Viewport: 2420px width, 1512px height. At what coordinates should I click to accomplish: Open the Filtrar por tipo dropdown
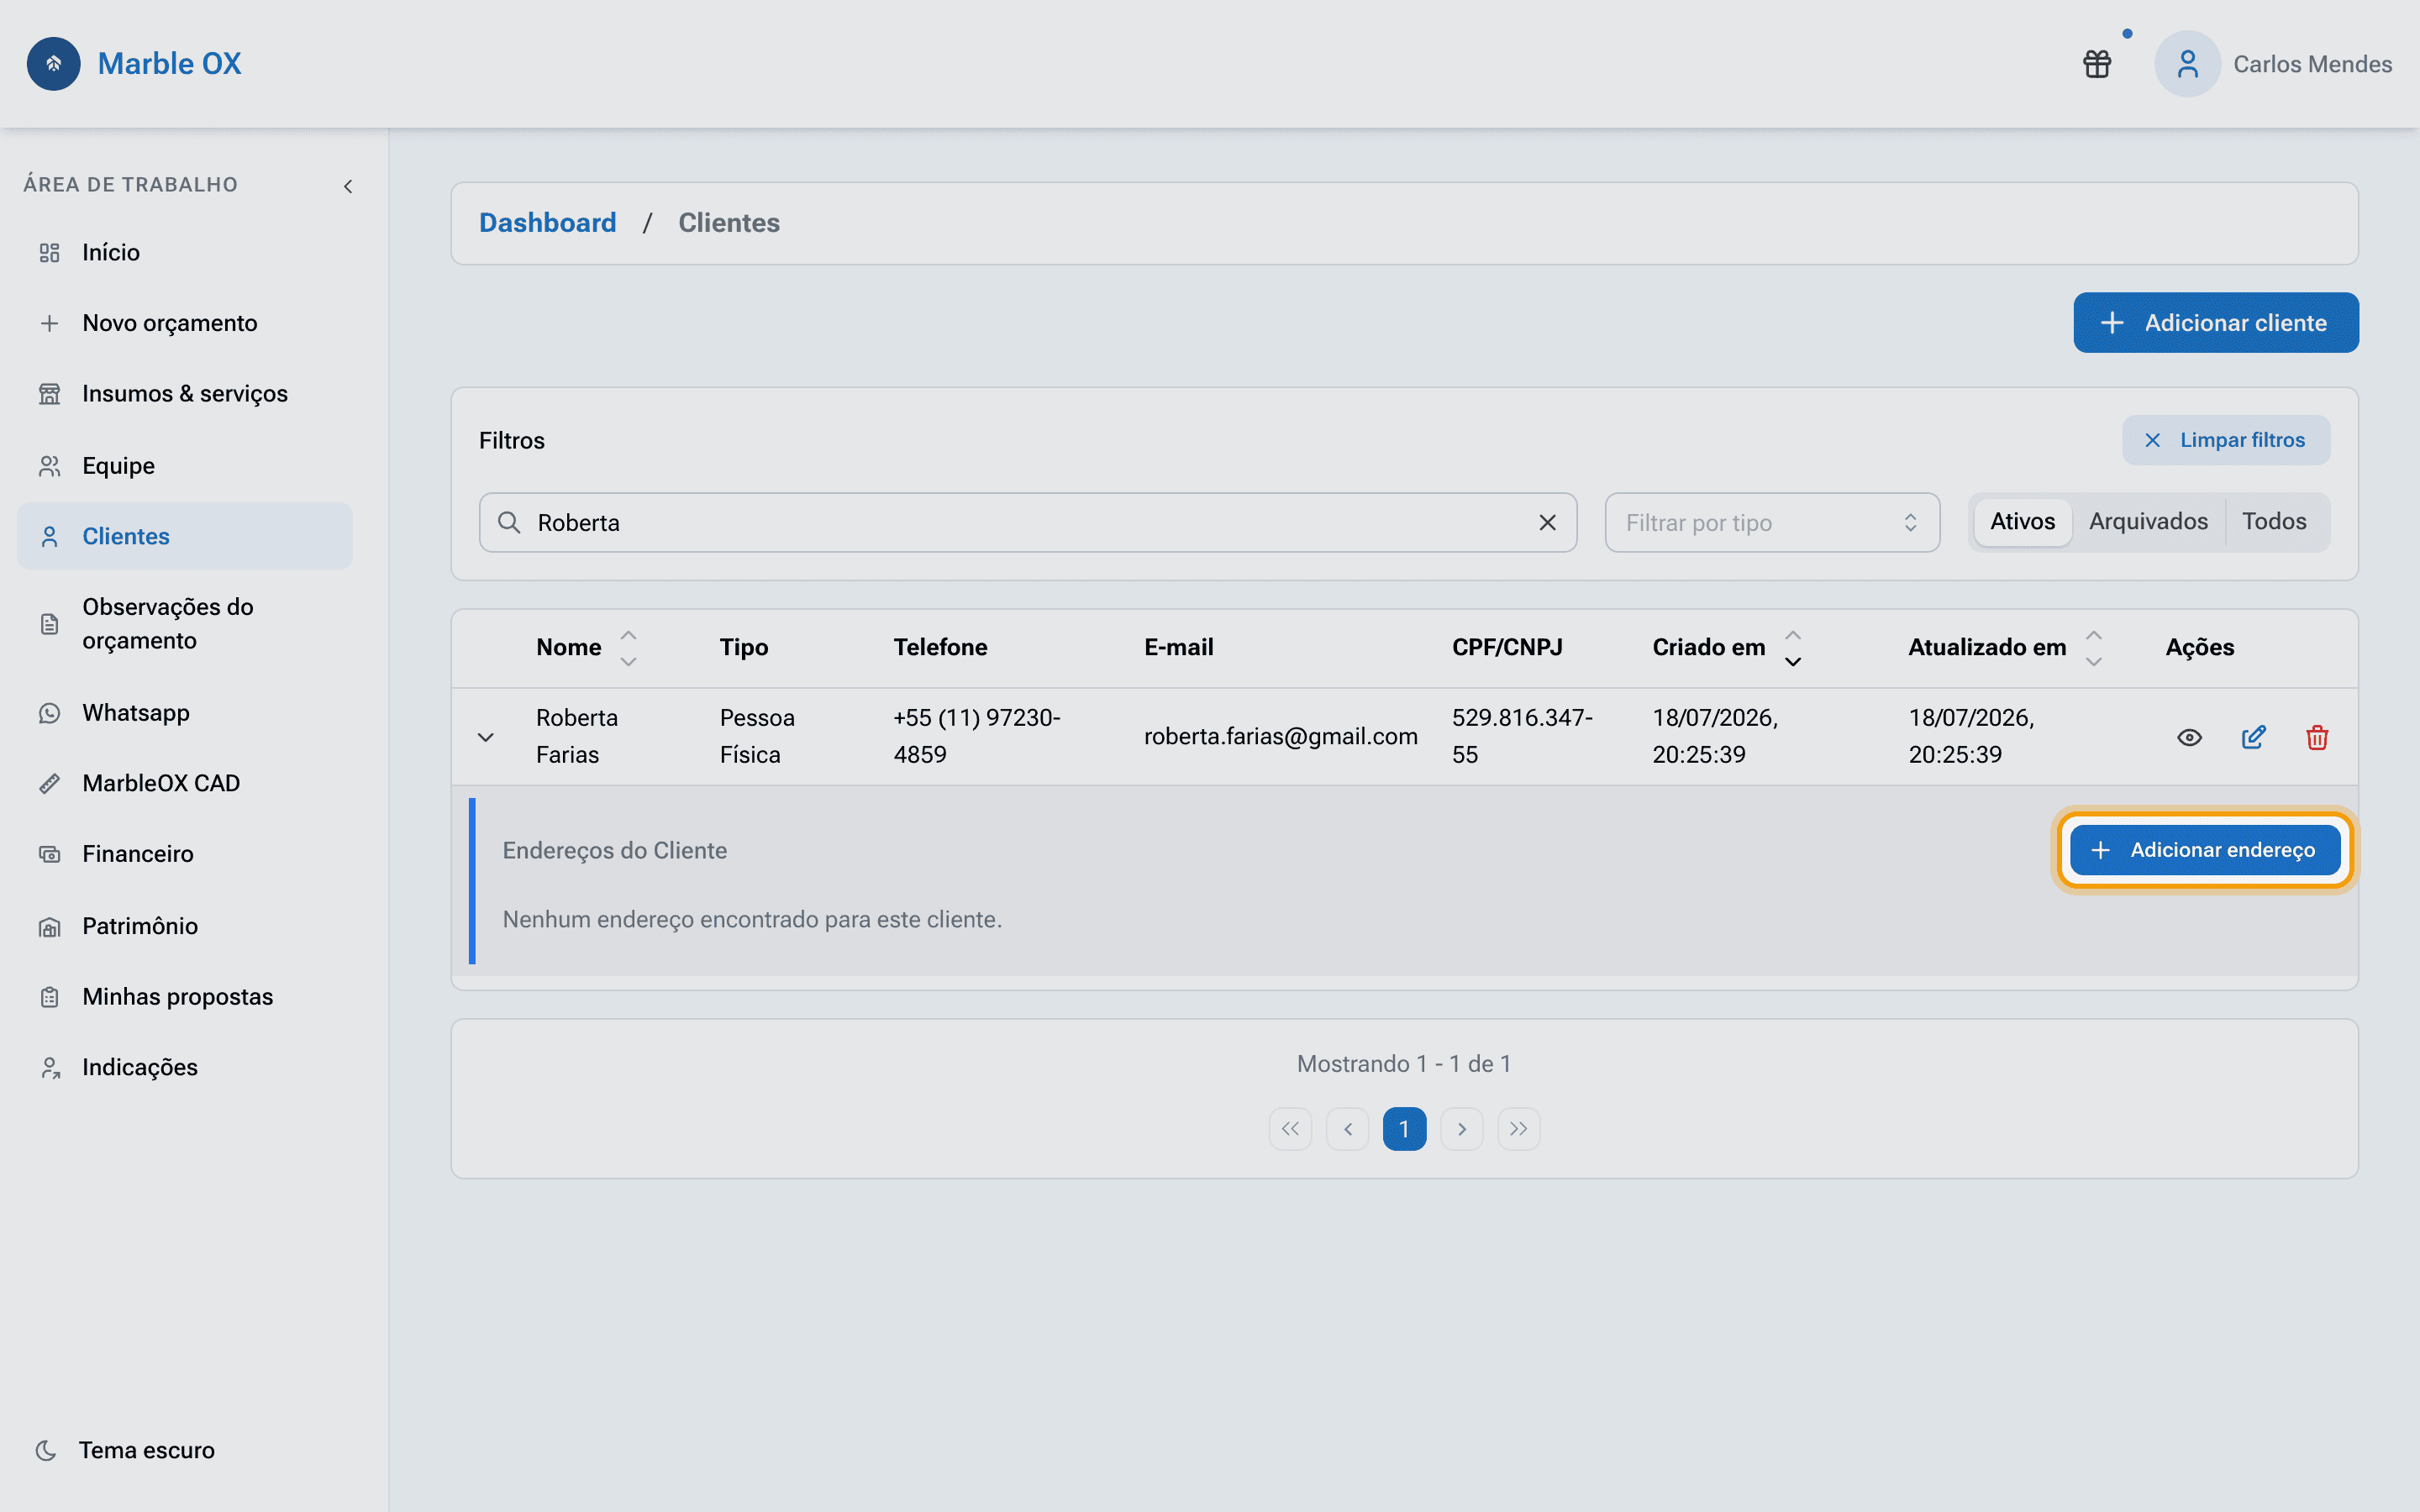tap(1772, 522)
